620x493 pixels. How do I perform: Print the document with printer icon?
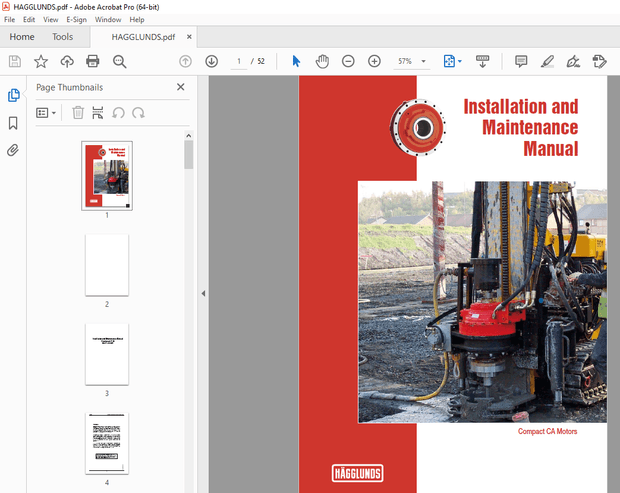tap(93, 61)
